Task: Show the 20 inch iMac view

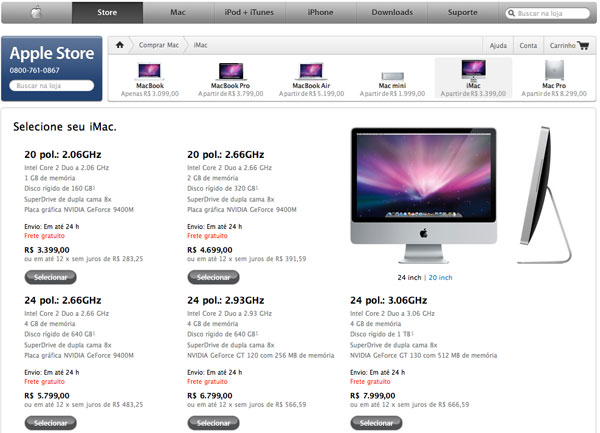Action: pyautogui.click(x=440, y=277)
